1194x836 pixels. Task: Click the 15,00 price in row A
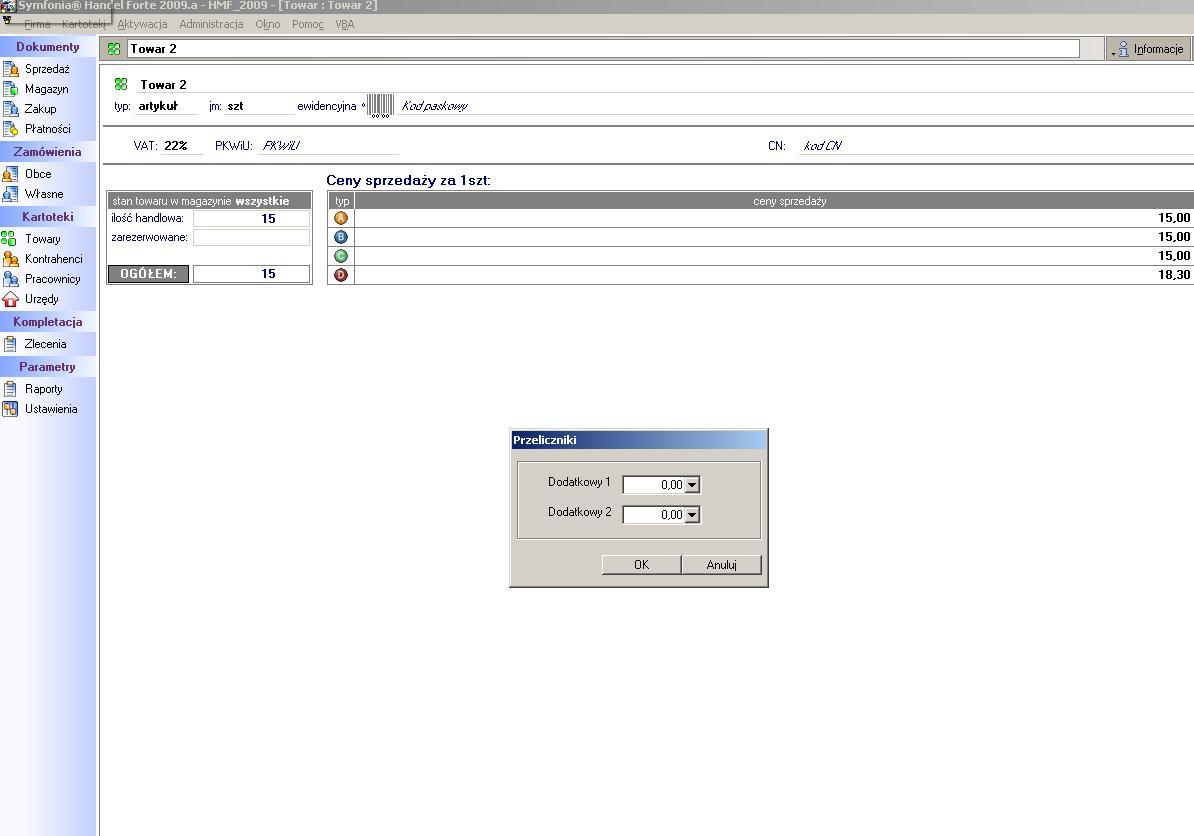[1173, 218]
